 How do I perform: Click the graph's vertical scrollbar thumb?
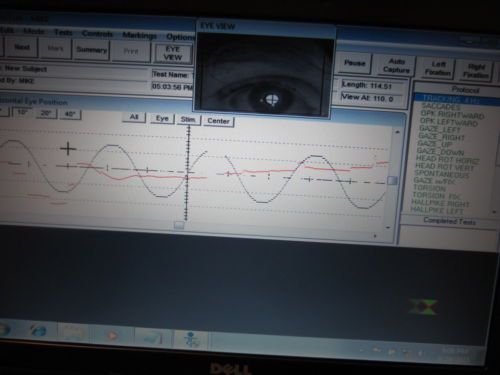tap(393, 180)
